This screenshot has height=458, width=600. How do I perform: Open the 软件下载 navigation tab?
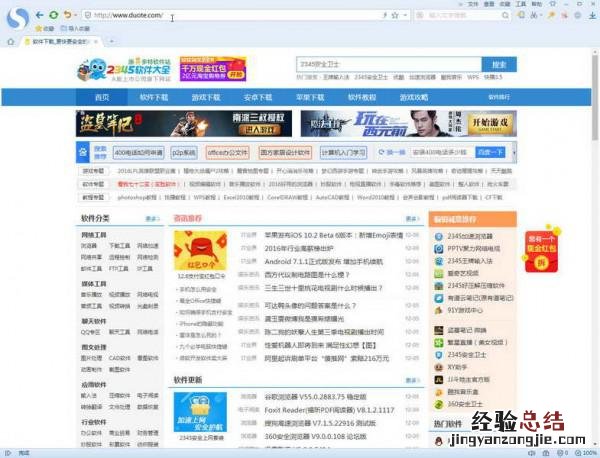tap(153, 97)
